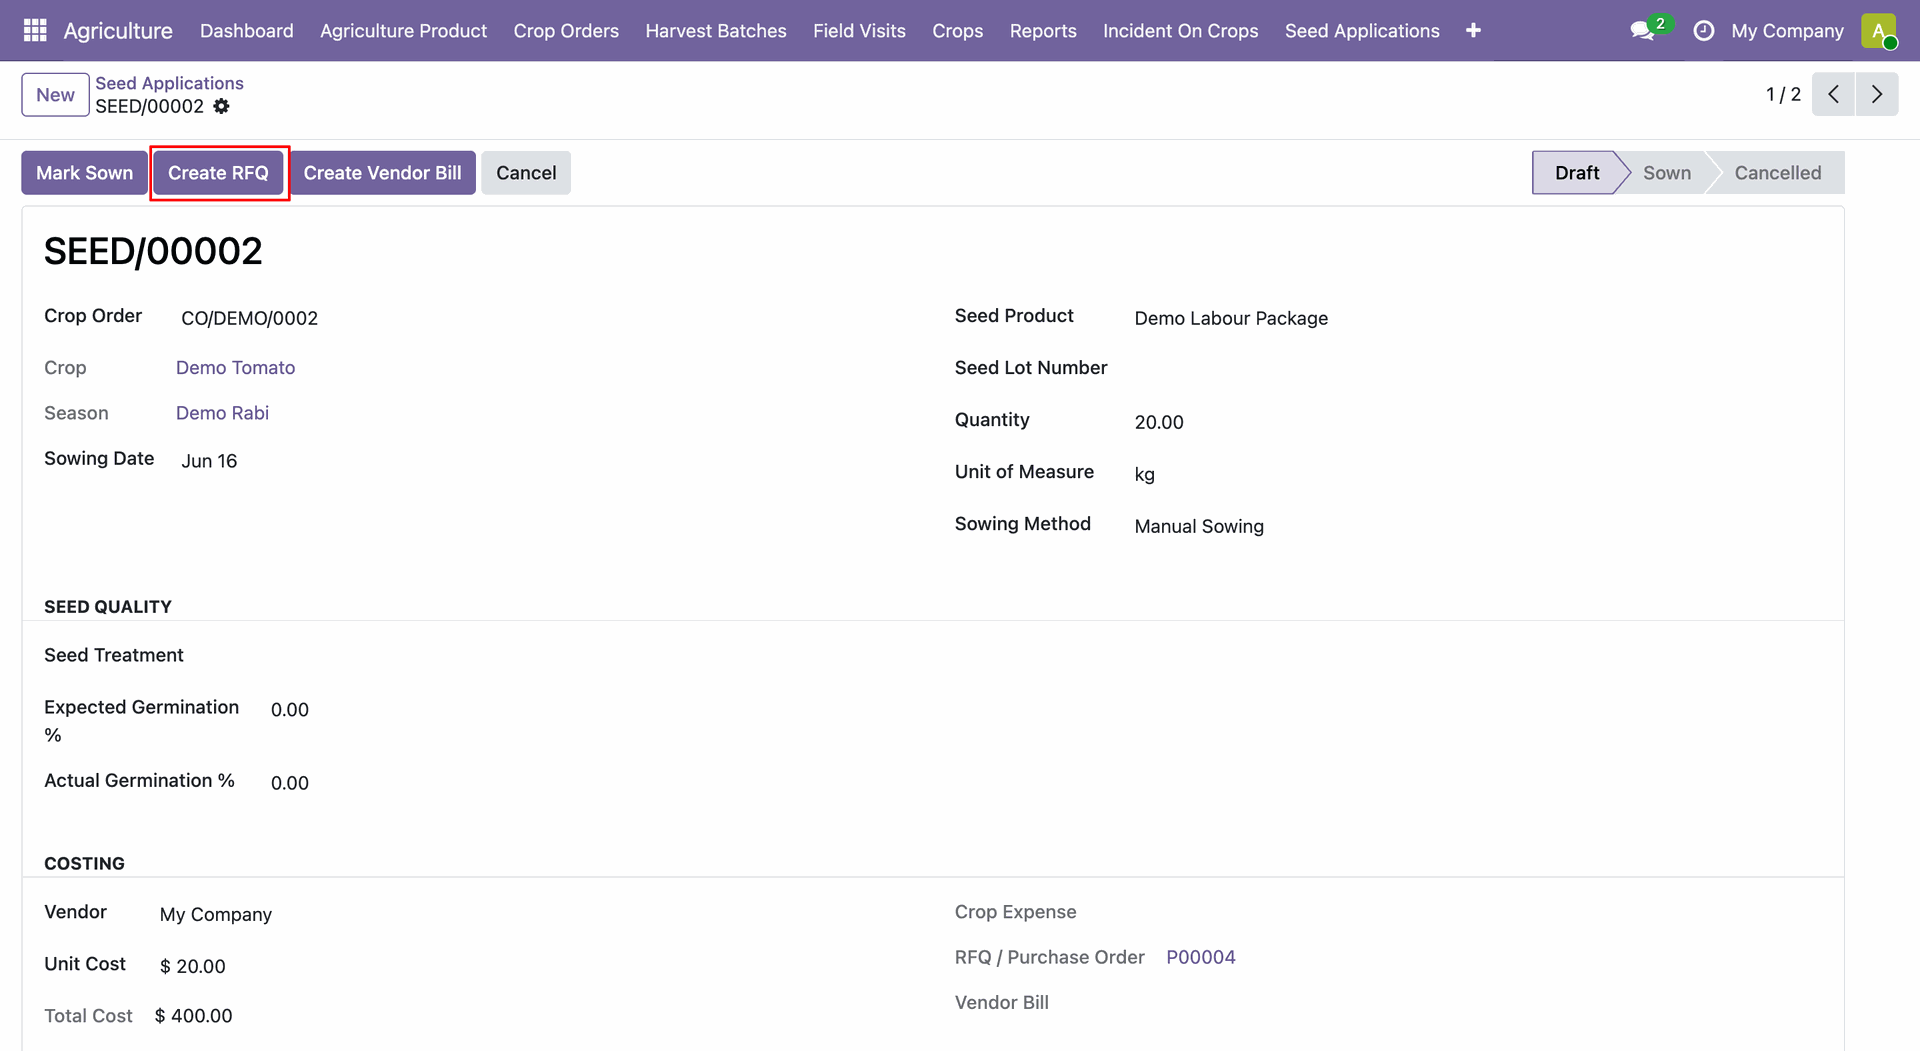Click the Sowing Date field
The height and width of the screenshot is (1051, 1920).
click(540, 461)
